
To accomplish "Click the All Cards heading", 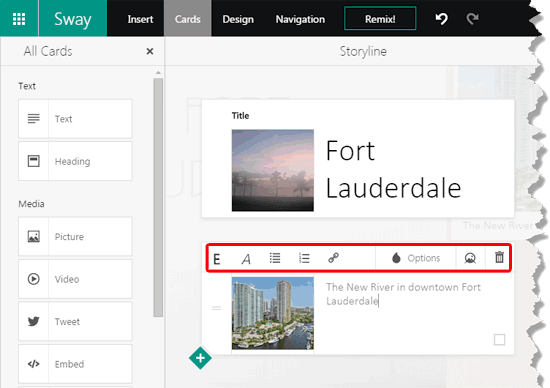I will tap(48, 51).
